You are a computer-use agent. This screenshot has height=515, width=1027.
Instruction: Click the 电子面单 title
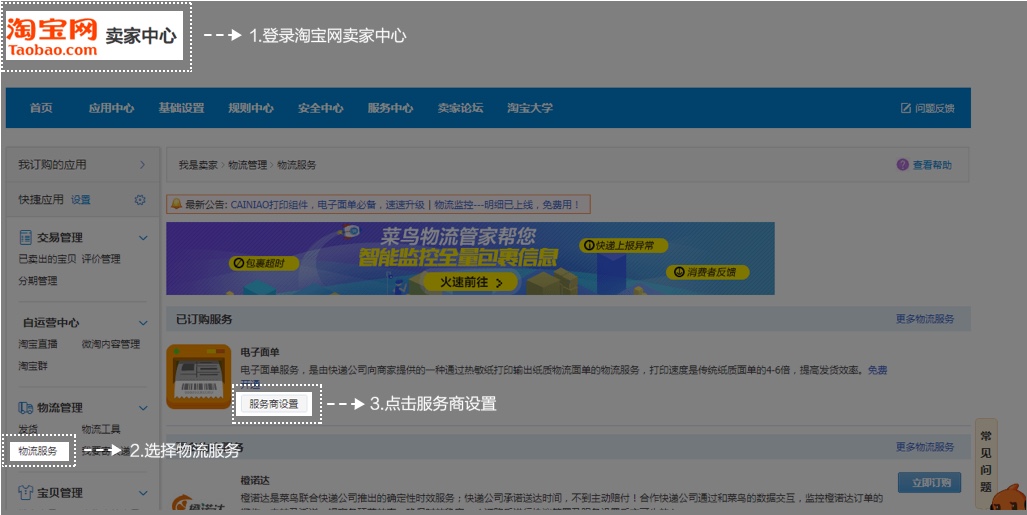pyautogui.click(x=260, y=353)
